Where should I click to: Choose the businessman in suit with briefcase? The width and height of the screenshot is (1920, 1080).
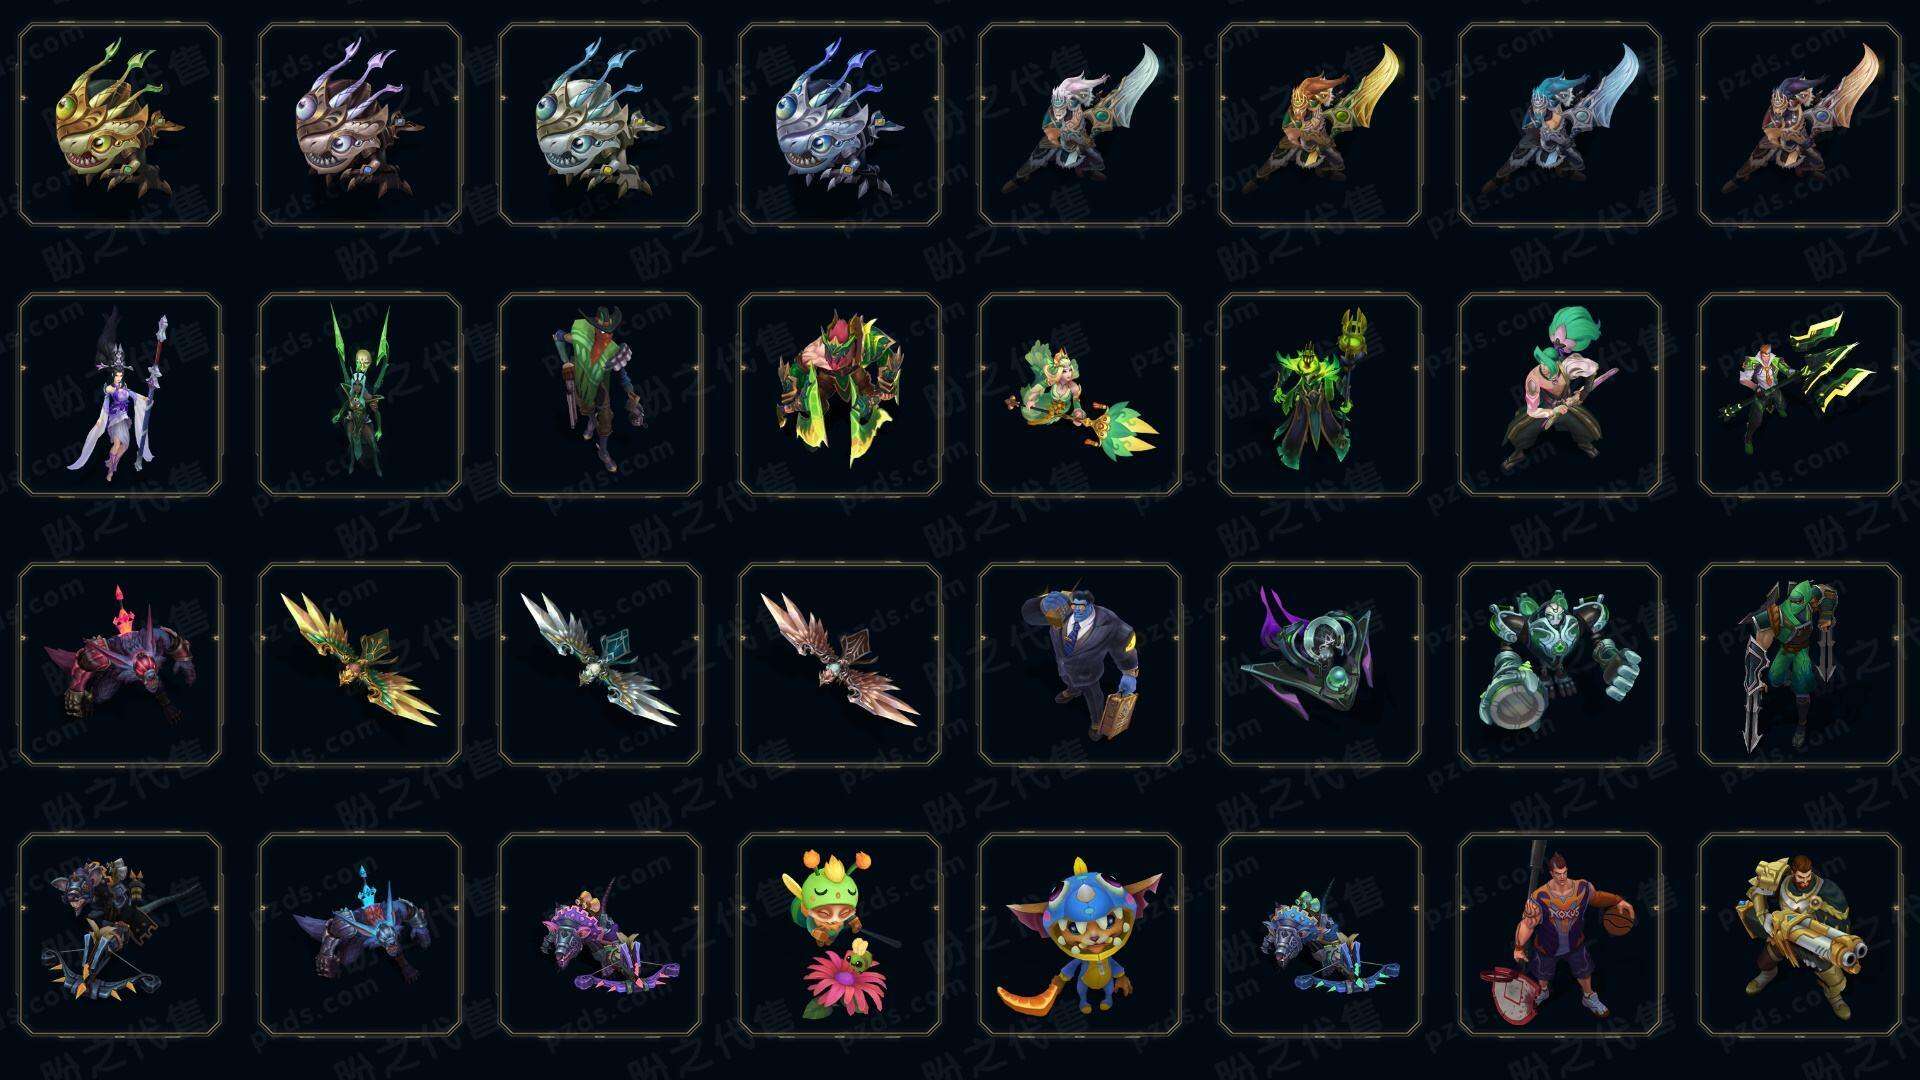[1080, 664]
